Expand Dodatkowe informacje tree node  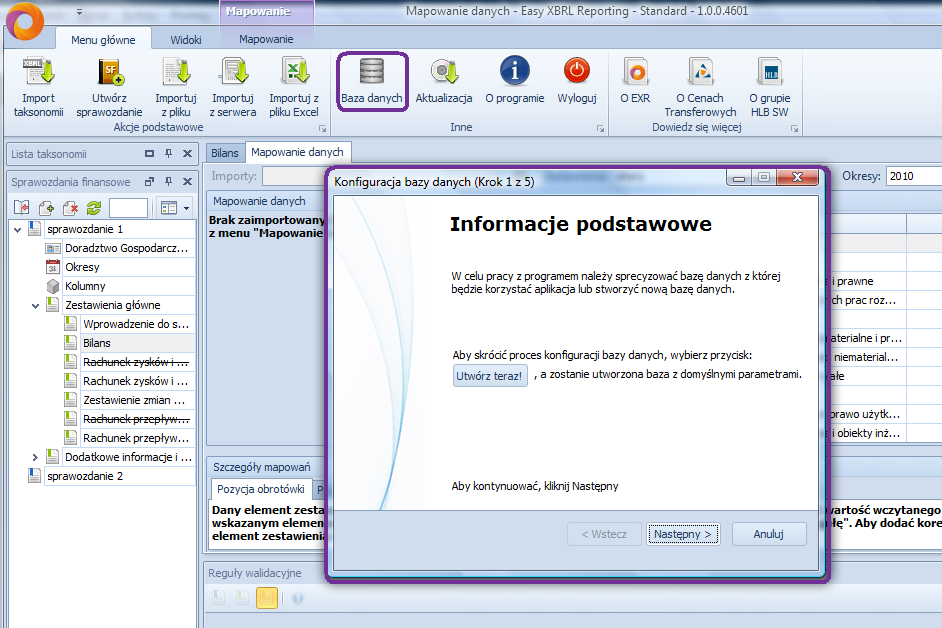point(35,458)
